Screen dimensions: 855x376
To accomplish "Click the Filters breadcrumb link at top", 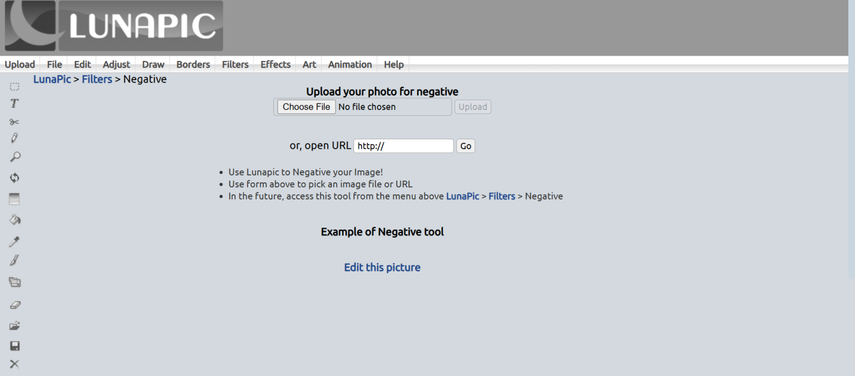I will click(x=97, y=79).
